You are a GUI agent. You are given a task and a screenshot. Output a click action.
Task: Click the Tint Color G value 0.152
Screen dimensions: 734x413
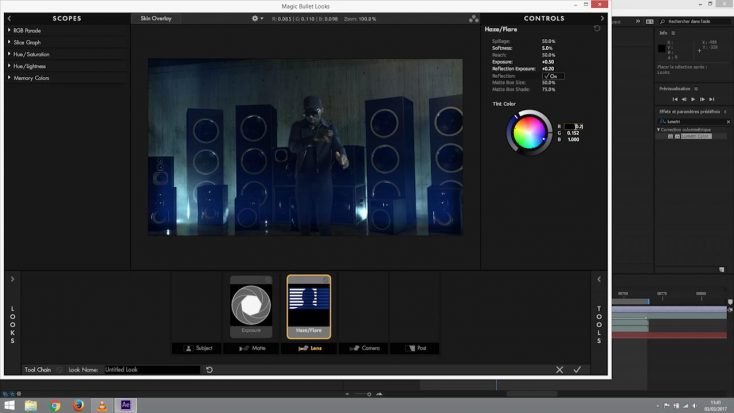[x=573, y=133]
